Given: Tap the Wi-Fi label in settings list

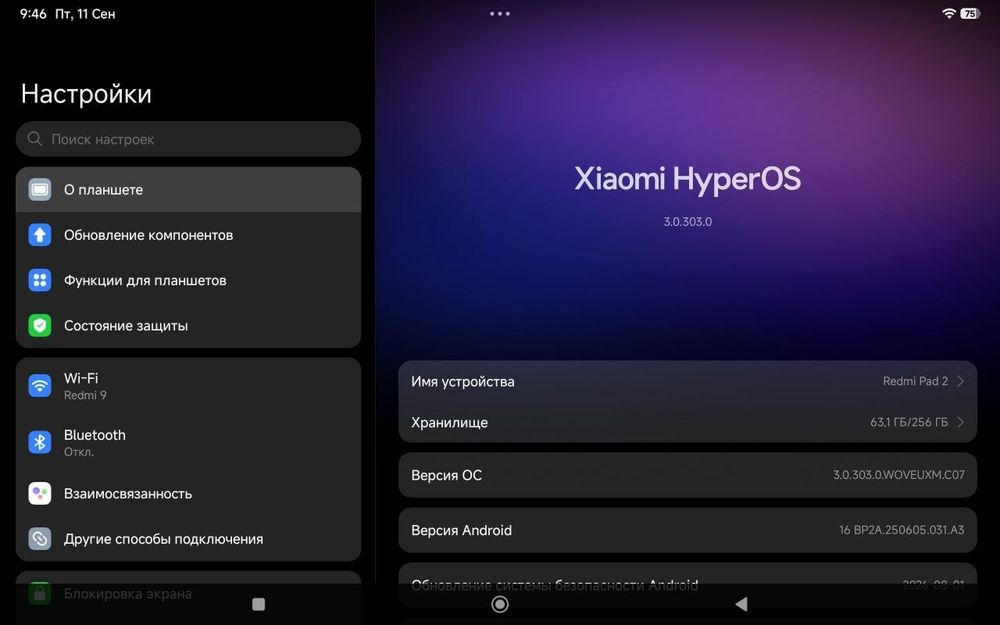Looking at the screenshot, I should [x=81, y=378].
